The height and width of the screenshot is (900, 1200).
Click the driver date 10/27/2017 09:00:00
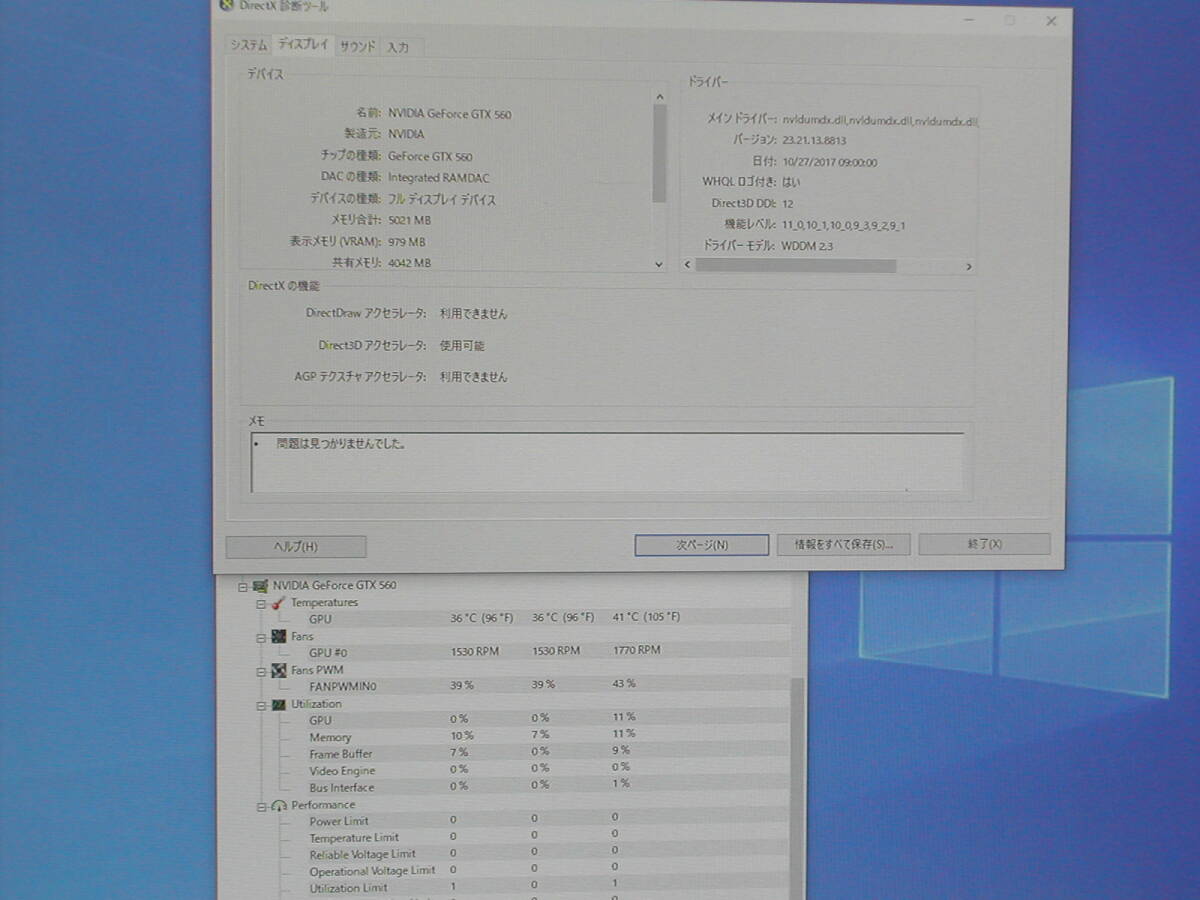[829, 162]
